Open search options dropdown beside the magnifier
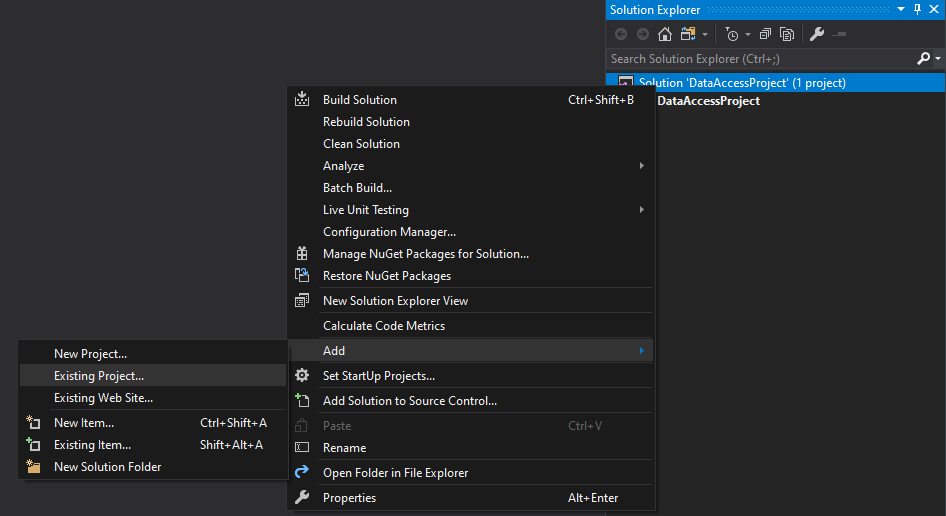This screenshot has height=516, width=946. coord(938,59)
